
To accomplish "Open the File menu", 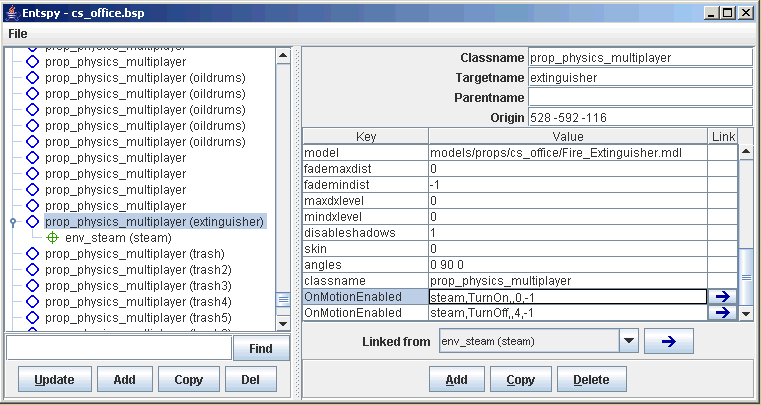I will click(18, 34).
